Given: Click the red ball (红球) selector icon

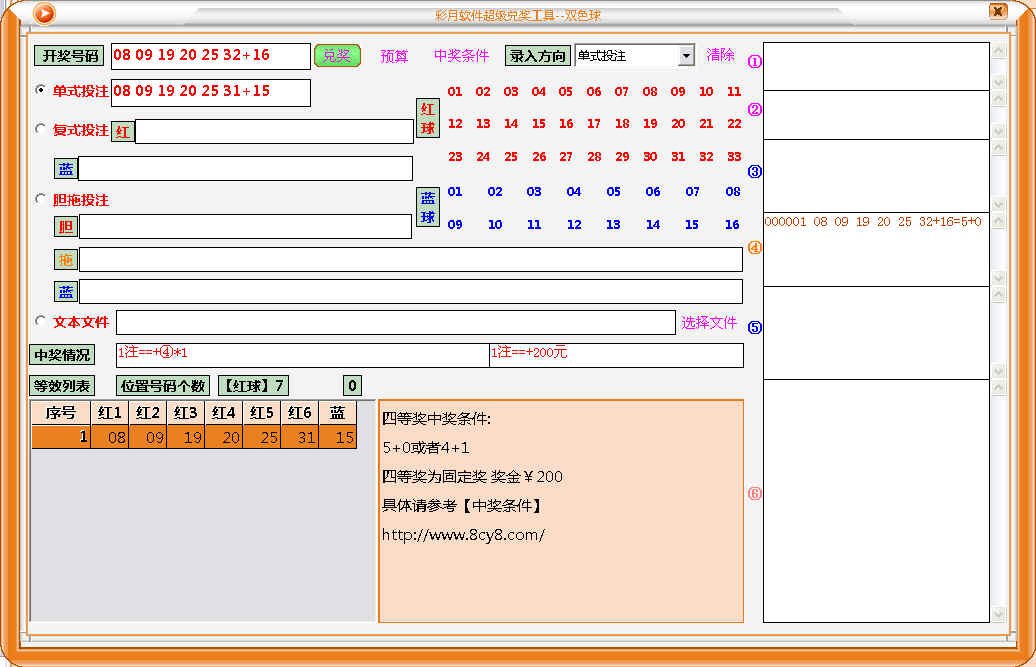Looking at the screenshot, I should click(x=427, y=117).
